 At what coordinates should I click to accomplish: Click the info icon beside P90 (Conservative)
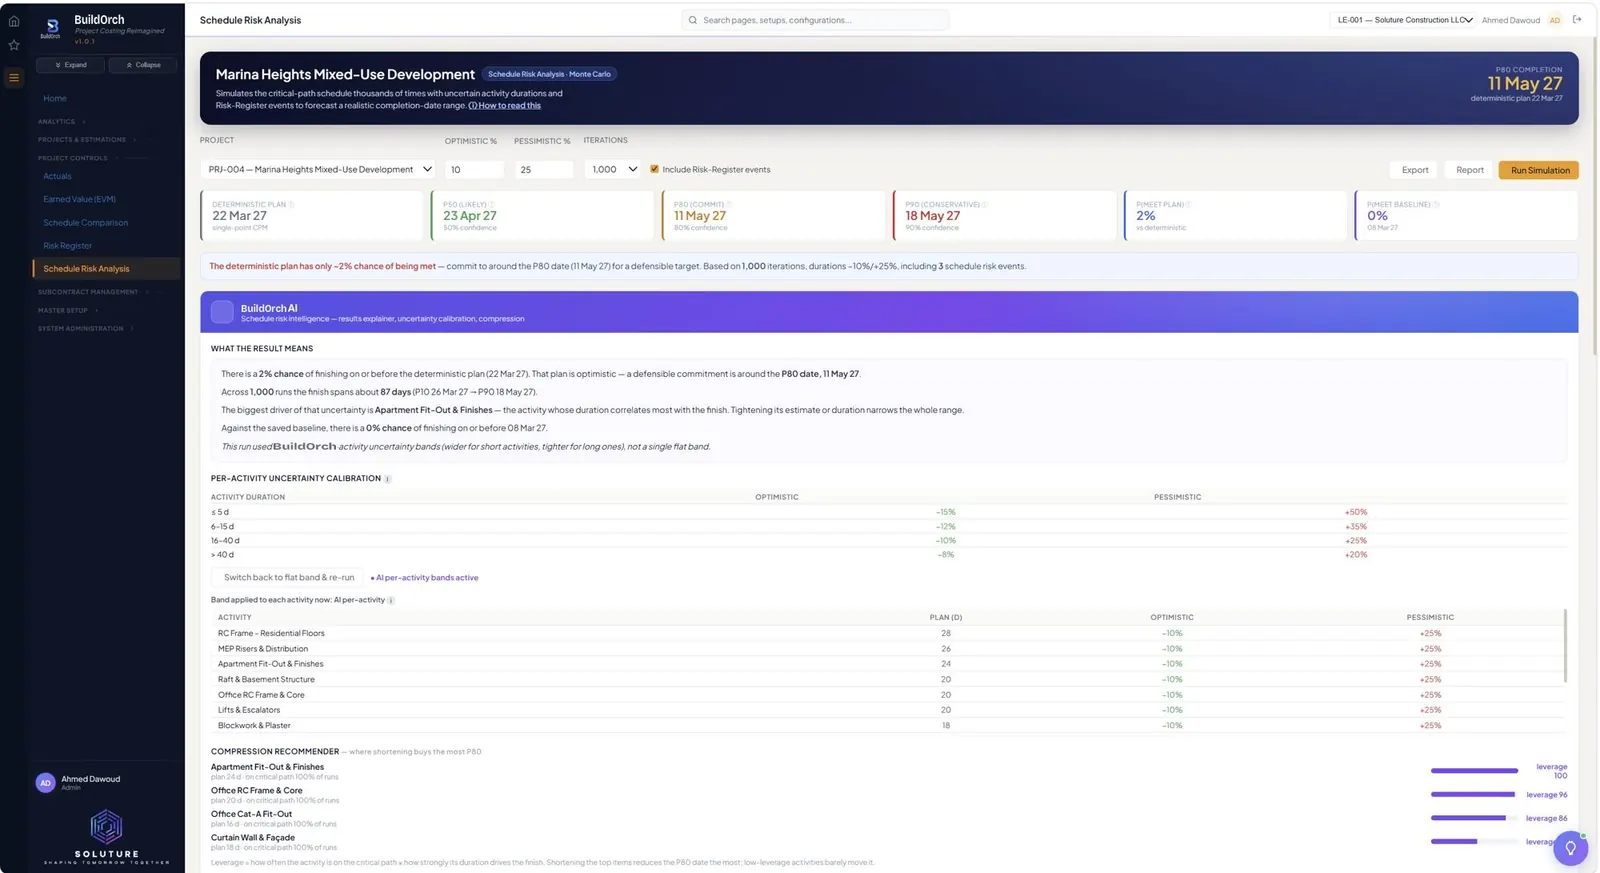(x=985, y=205)
